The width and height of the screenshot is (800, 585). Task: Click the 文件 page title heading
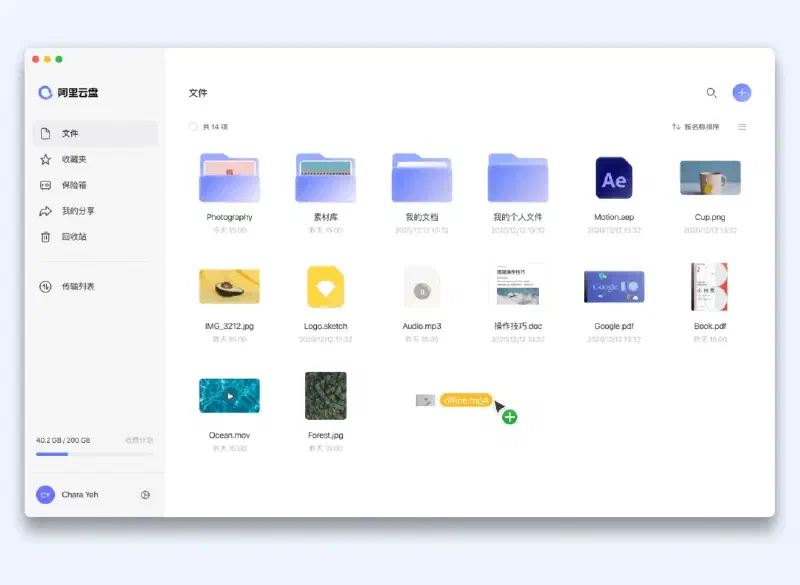click(x=198, y=93)
